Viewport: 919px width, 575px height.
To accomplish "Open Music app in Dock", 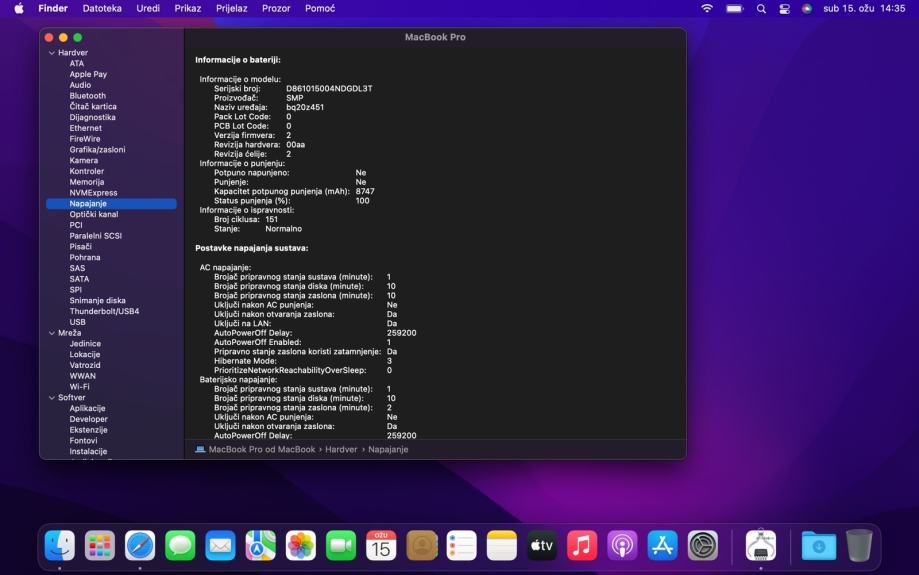I will pyautogui.click(x=582, y=545).
